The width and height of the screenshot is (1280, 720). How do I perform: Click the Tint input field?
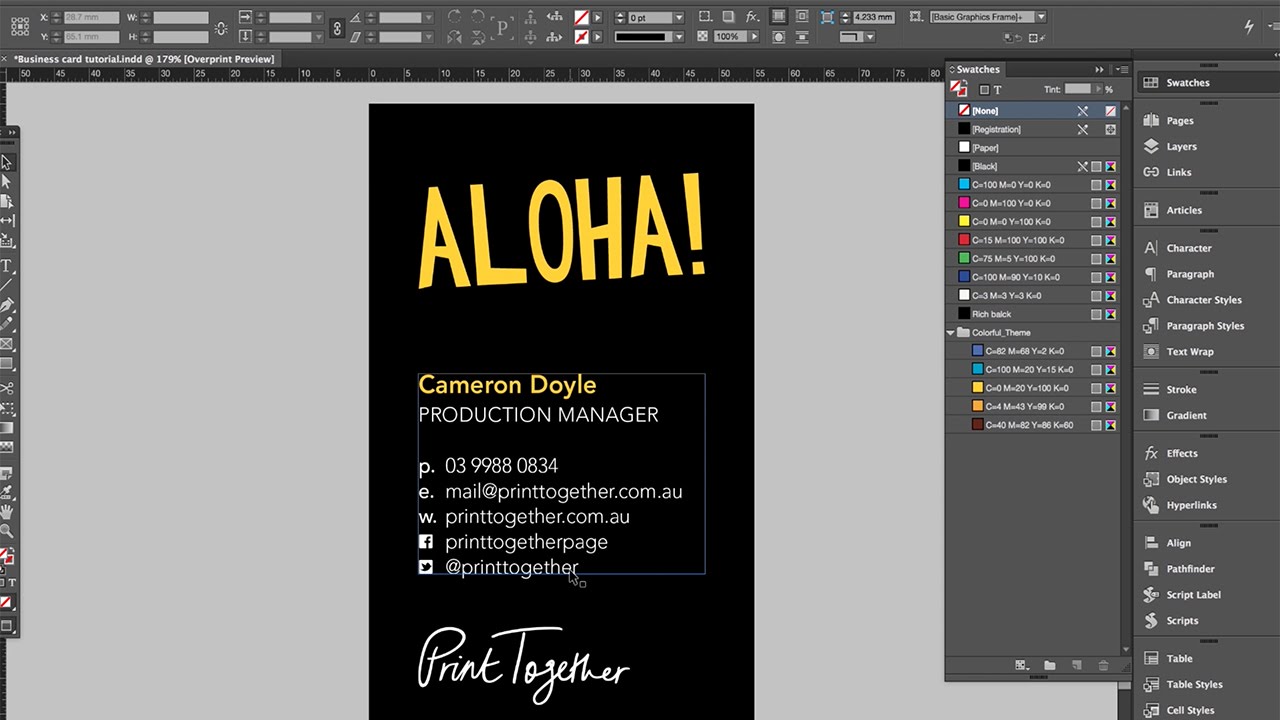tap(1078, 90)
